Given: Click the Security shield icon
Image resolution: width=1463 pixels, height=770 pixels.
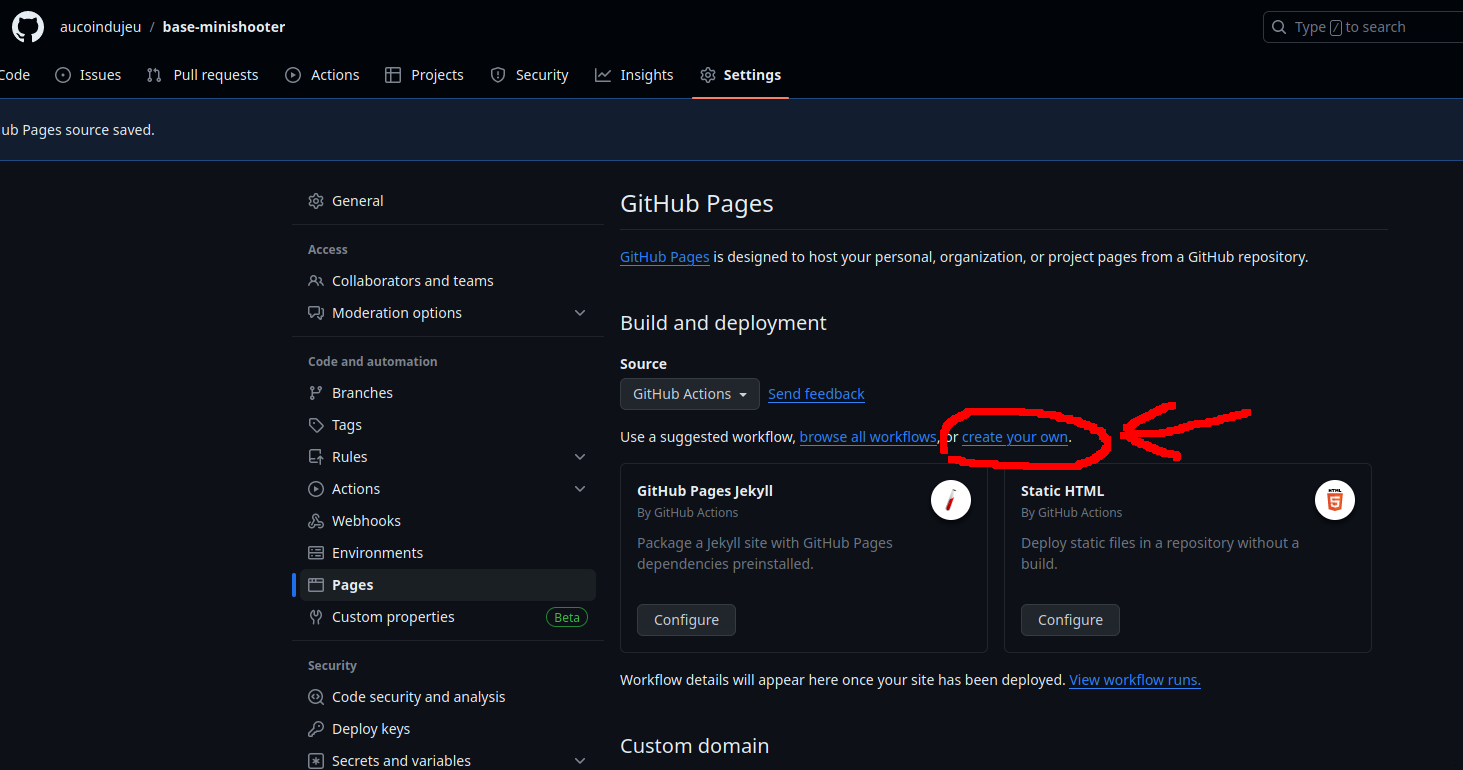Looking at the screenshot, I should pyautogui.click(x=498, y=75).
